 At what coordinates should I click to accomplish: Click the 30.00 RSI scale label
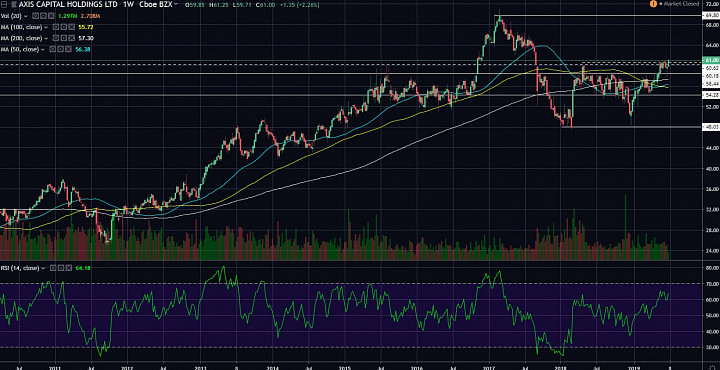coord(711,348)
